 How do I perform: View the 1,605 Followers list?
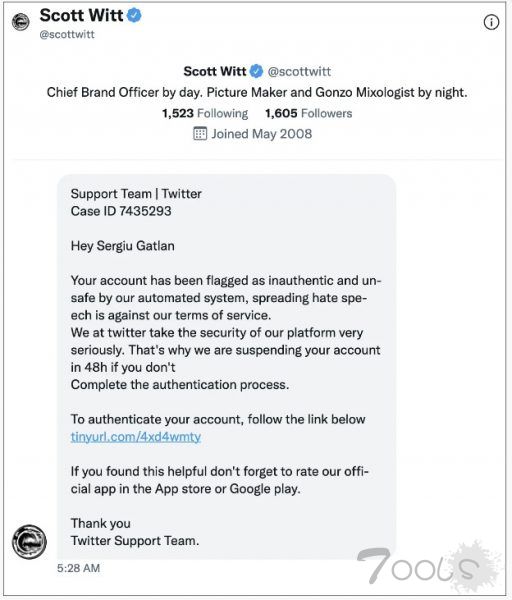[309, 113]
